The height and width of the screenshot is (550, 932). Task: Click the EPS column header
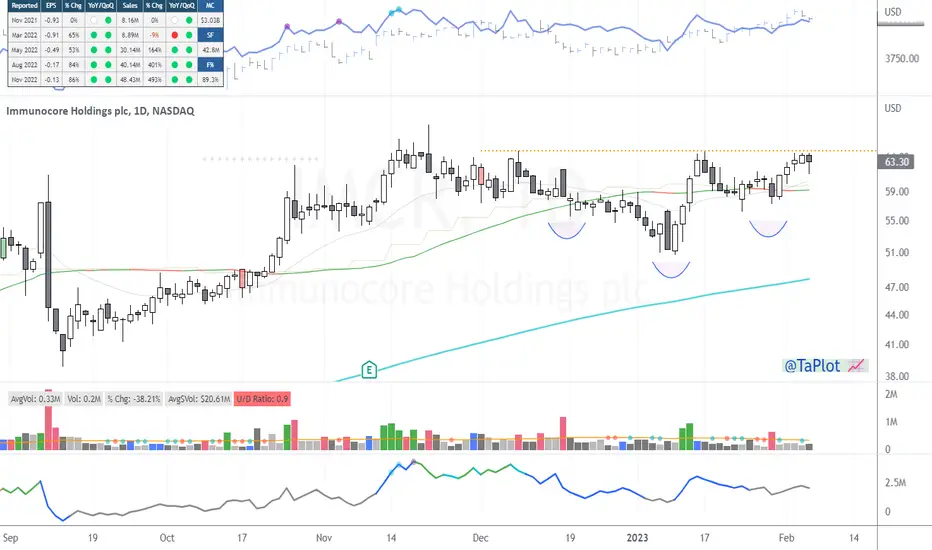(x=51, y=6)
